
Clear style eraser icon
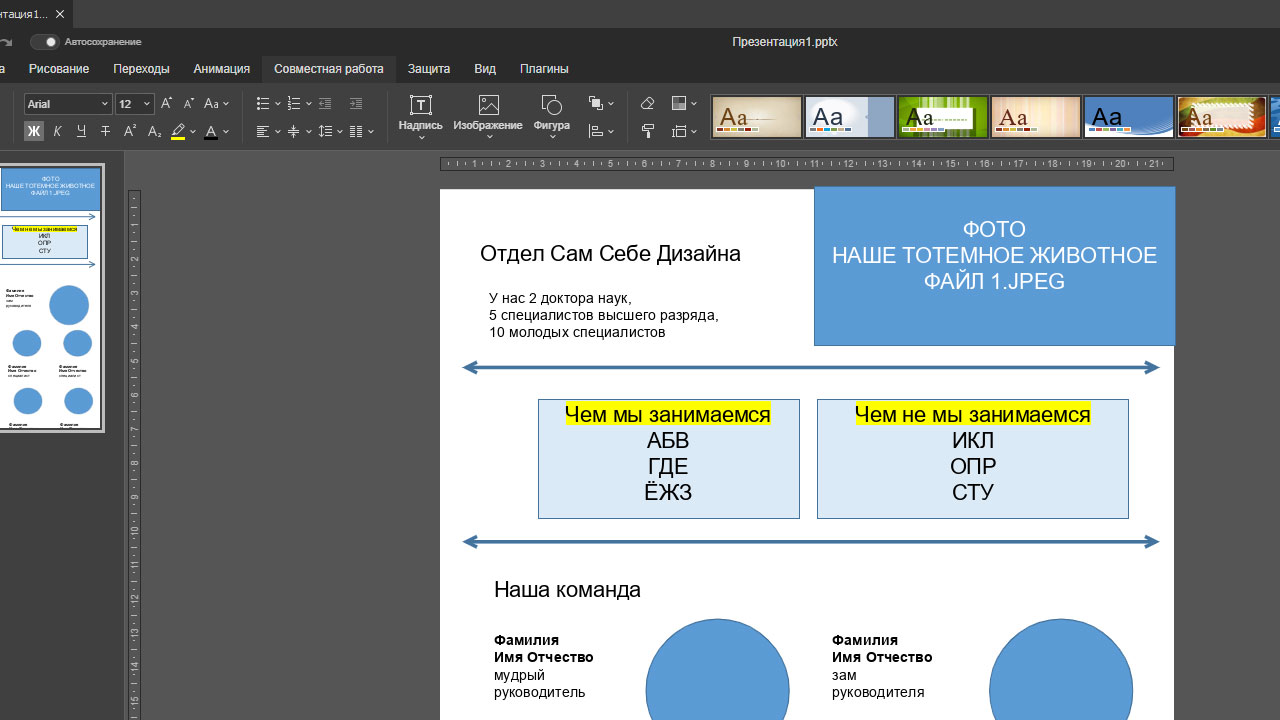tap(647, 104)
